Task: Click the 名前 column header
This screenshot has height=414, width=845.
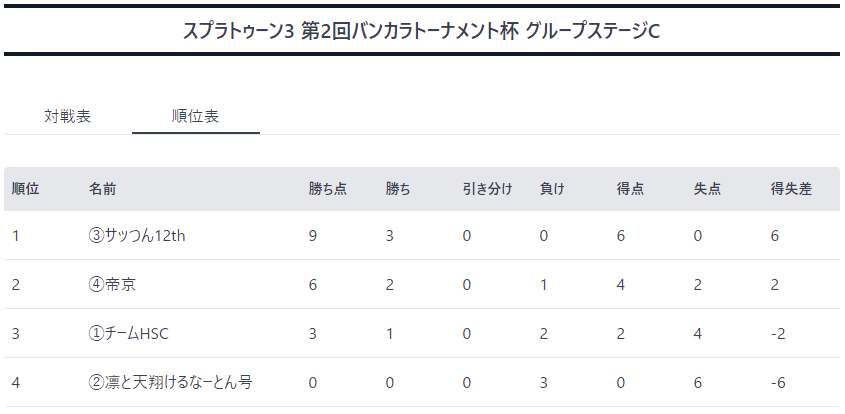Action: pos(102,189)
